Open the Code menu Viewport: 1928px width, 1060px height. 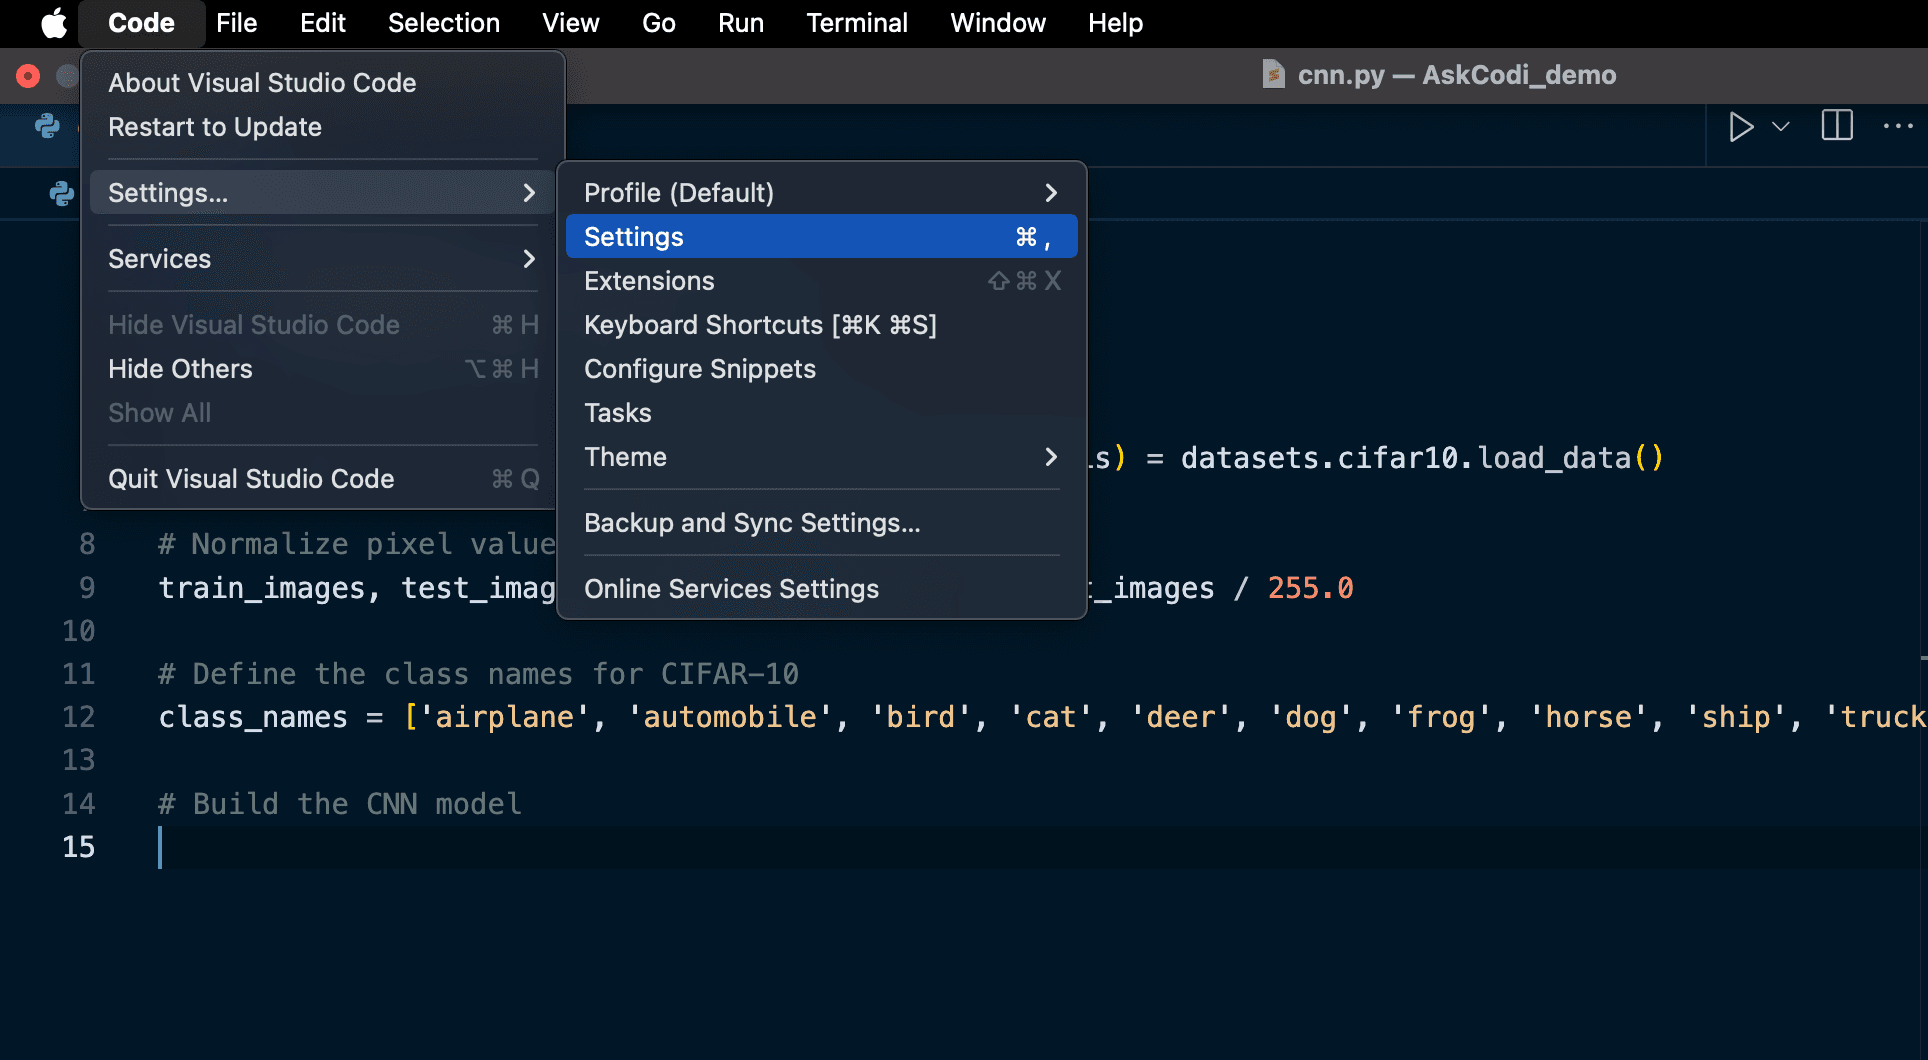141,23
